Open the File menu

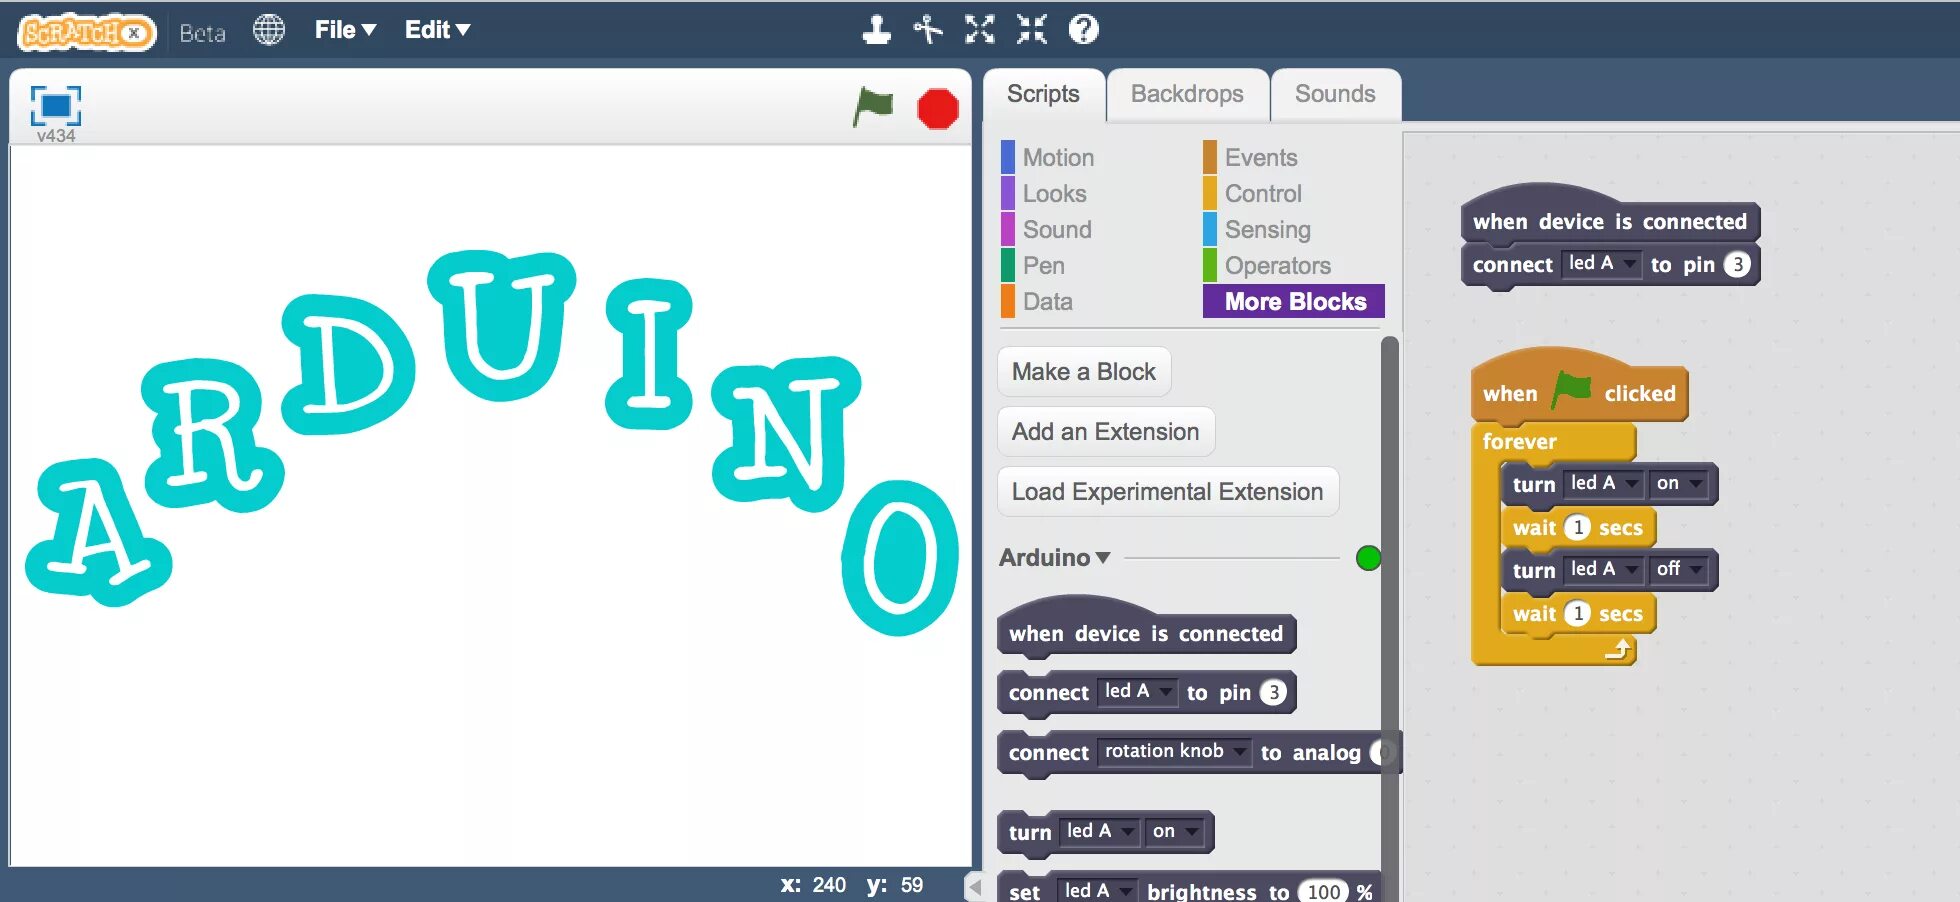345,30
